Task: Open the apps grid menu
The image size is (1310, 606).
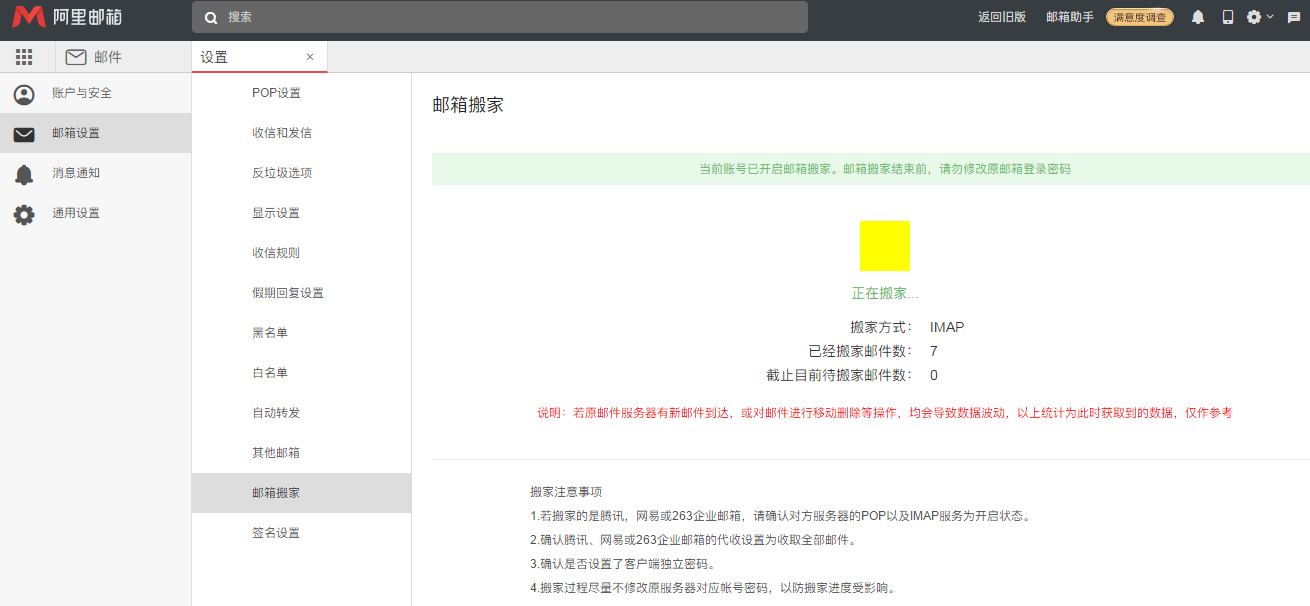Action: 24,57
